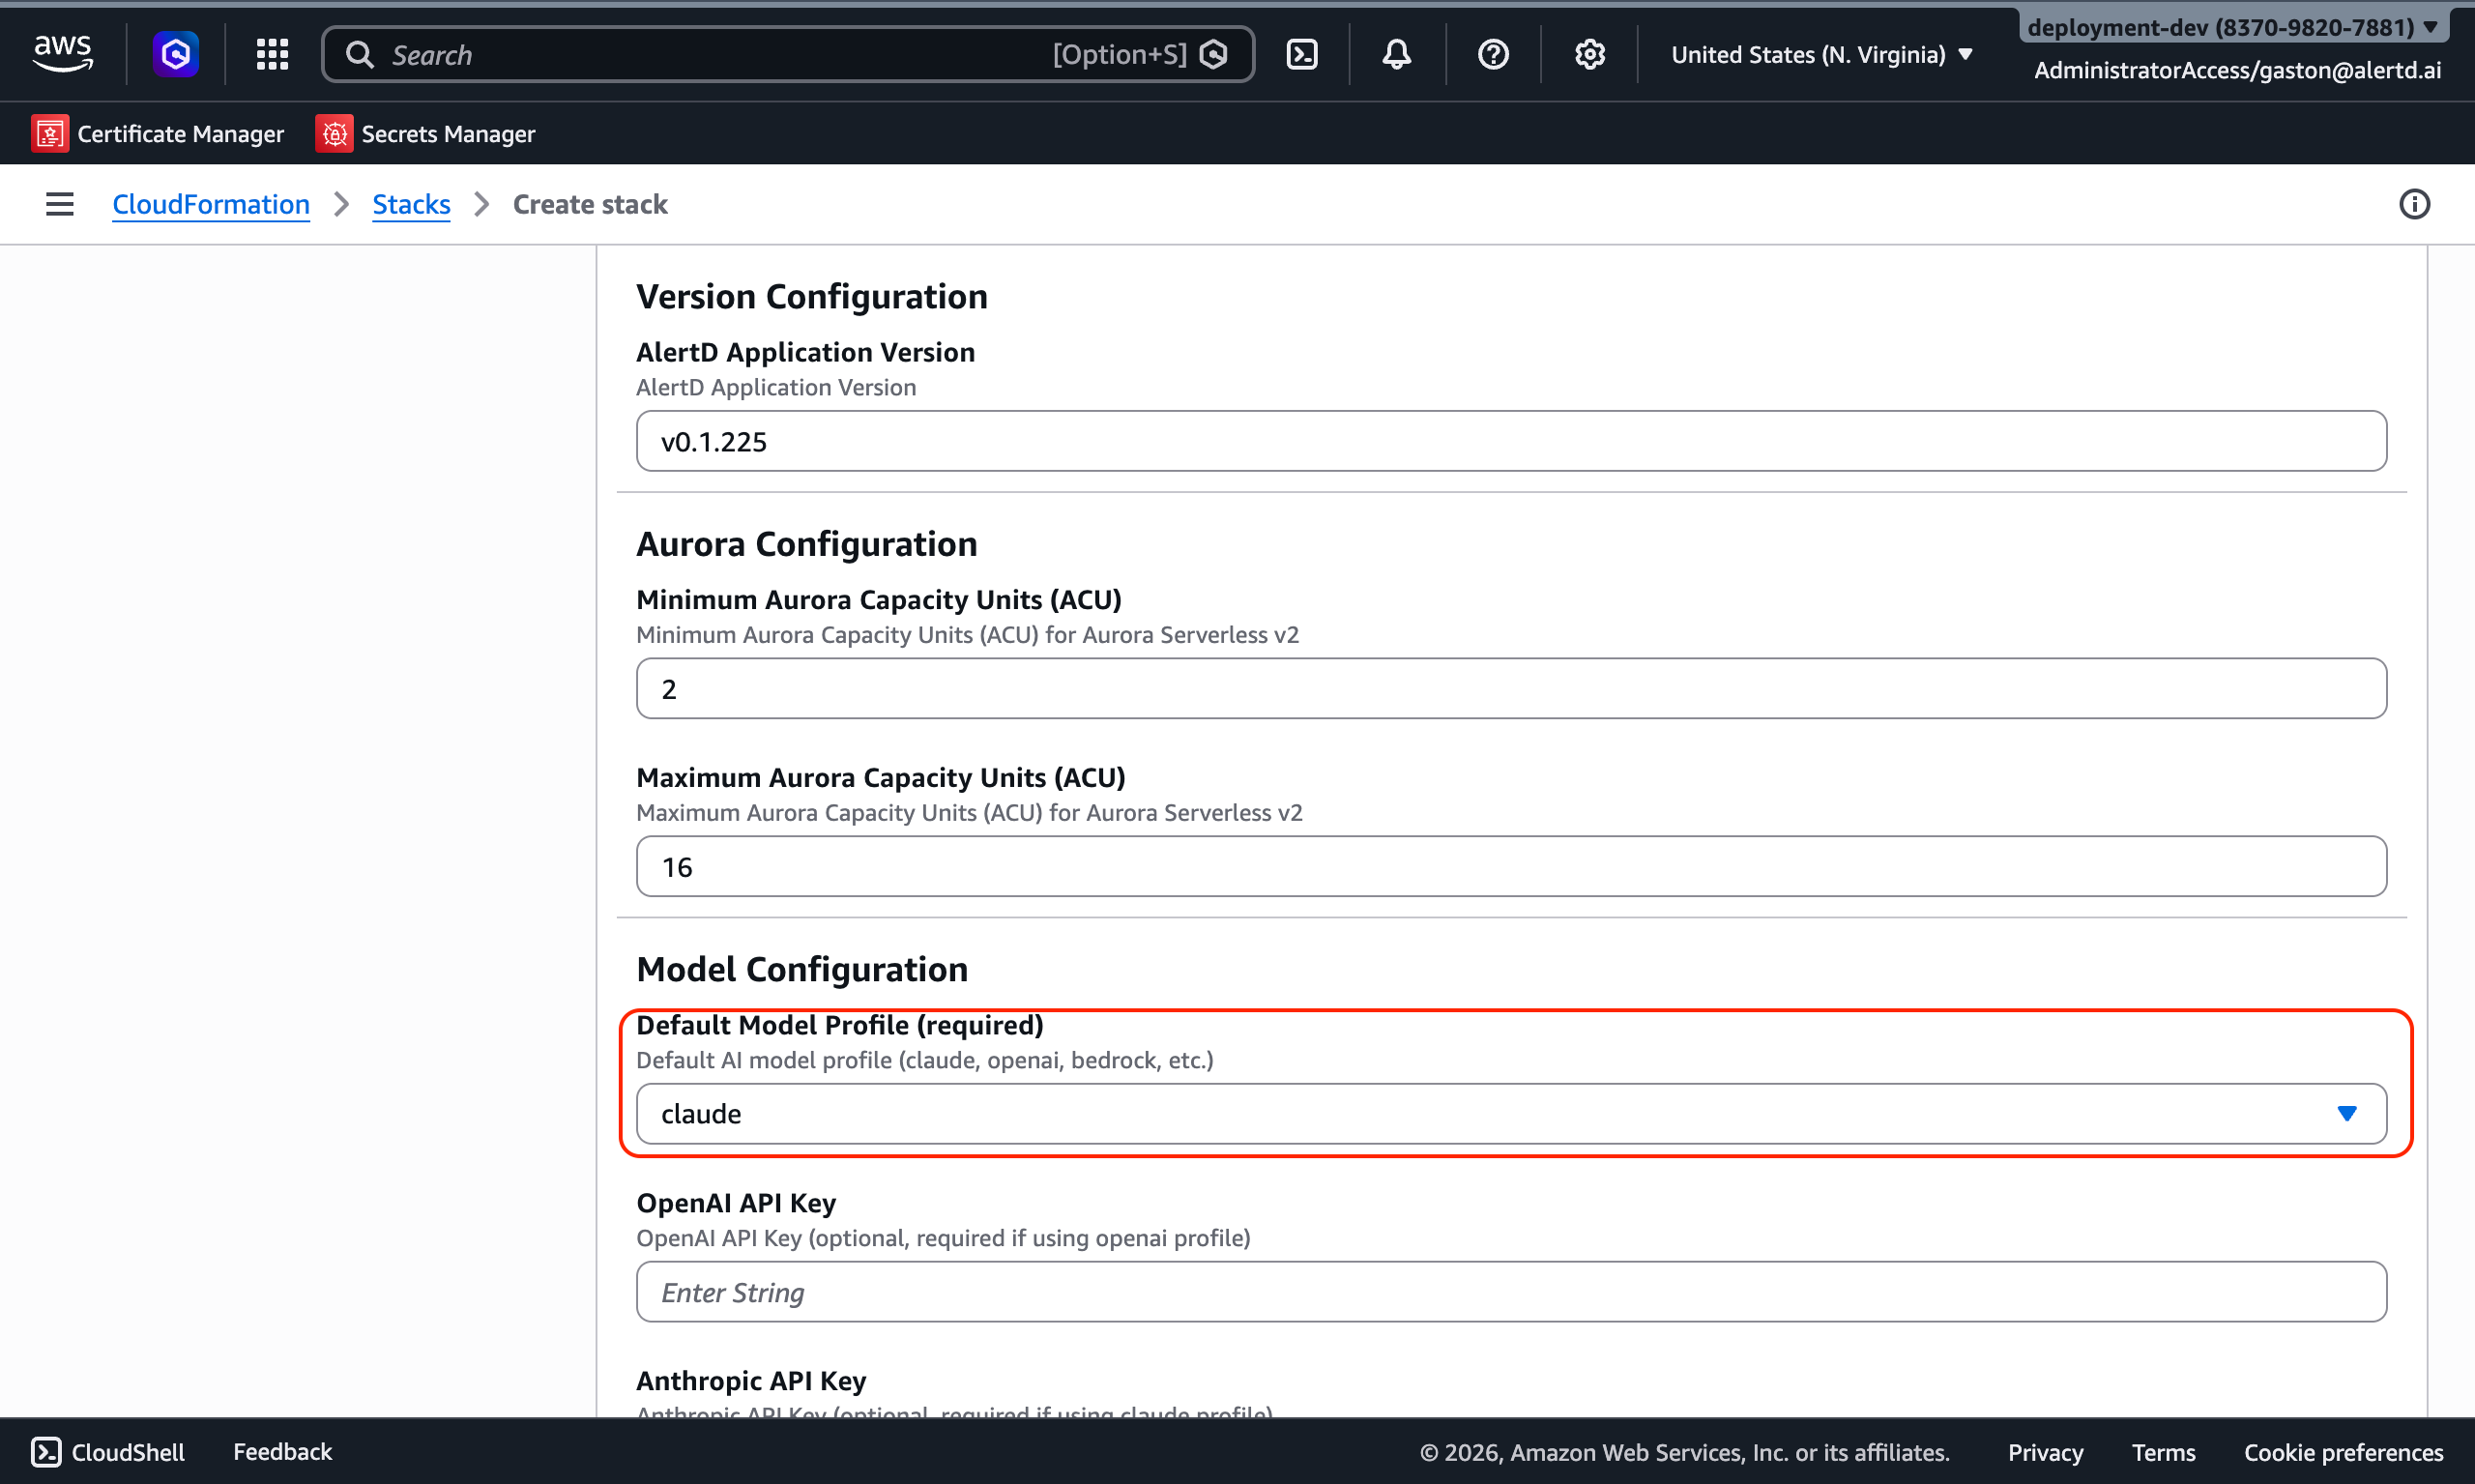Click AdministratorAccess/gaston@alertd.ai account text
The height and width of the screenshot is (1484, 2475).
2237,70
